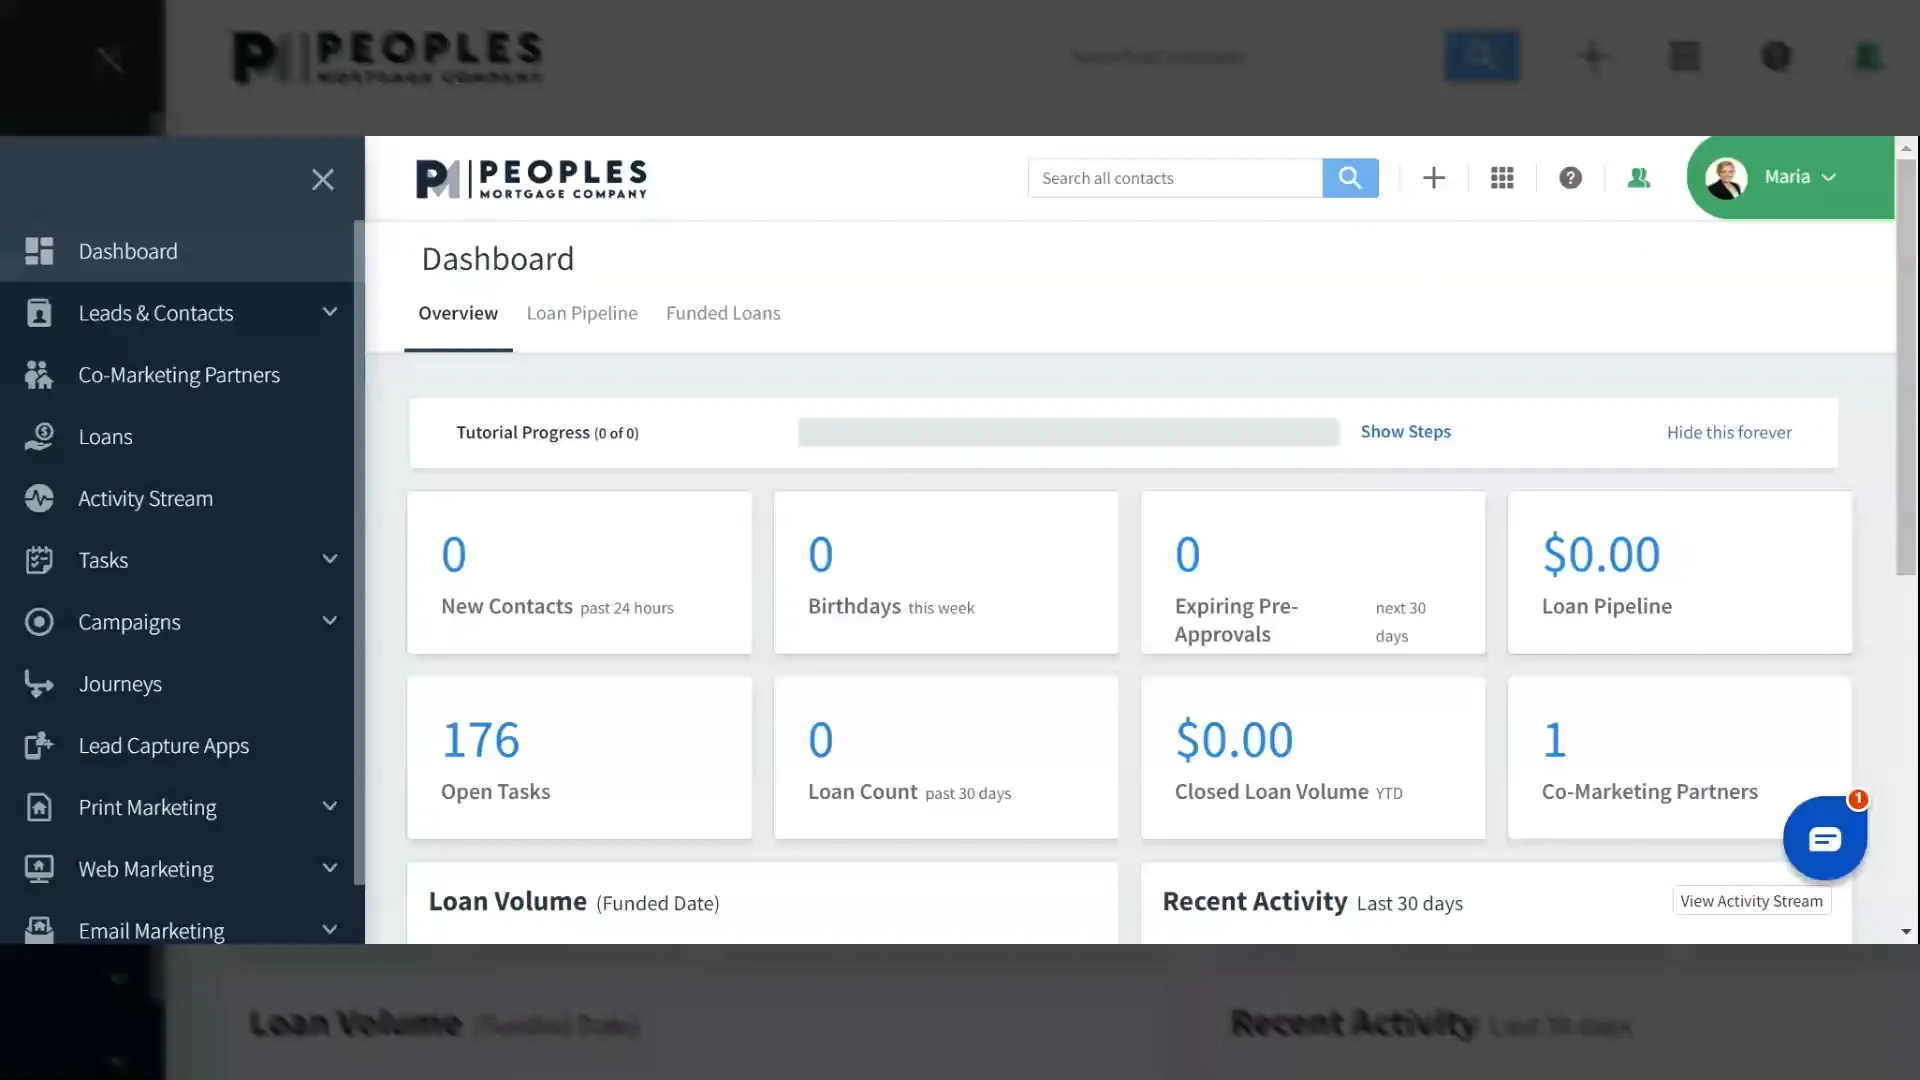Image resolution: width=1920 pixels, height=1080 pixels.
Task: Click the Journeys sidebar icon
Action: [39, 684]
